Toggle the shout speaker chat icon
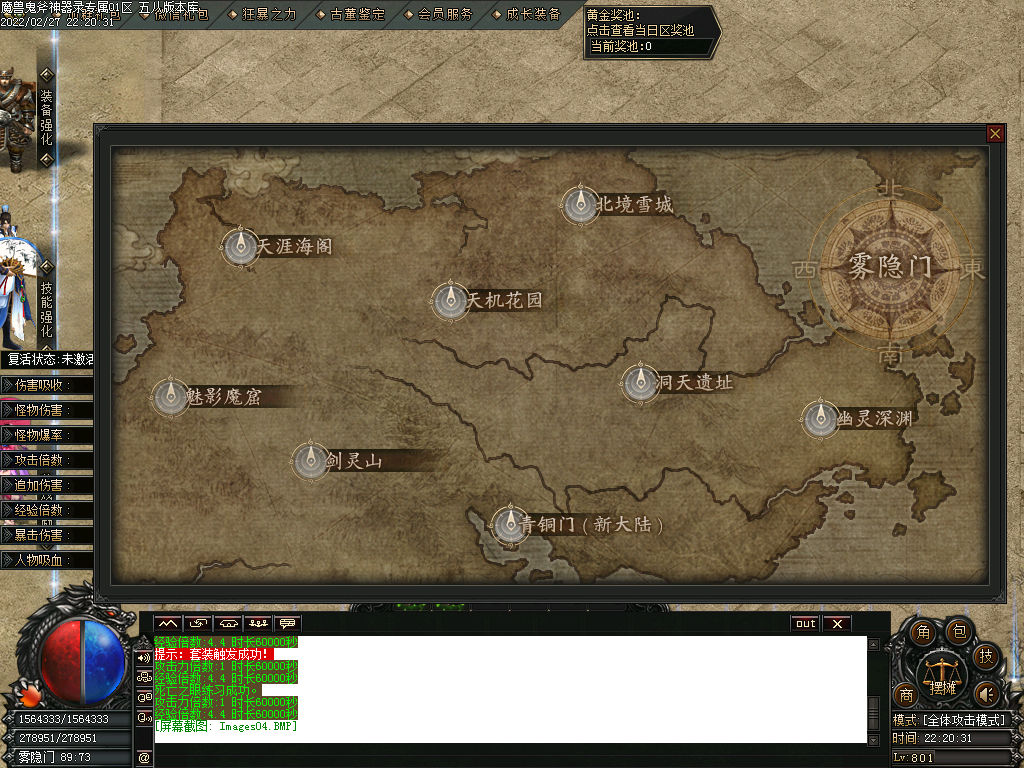Screen dimensions: 1024x768 coord(144,658)
